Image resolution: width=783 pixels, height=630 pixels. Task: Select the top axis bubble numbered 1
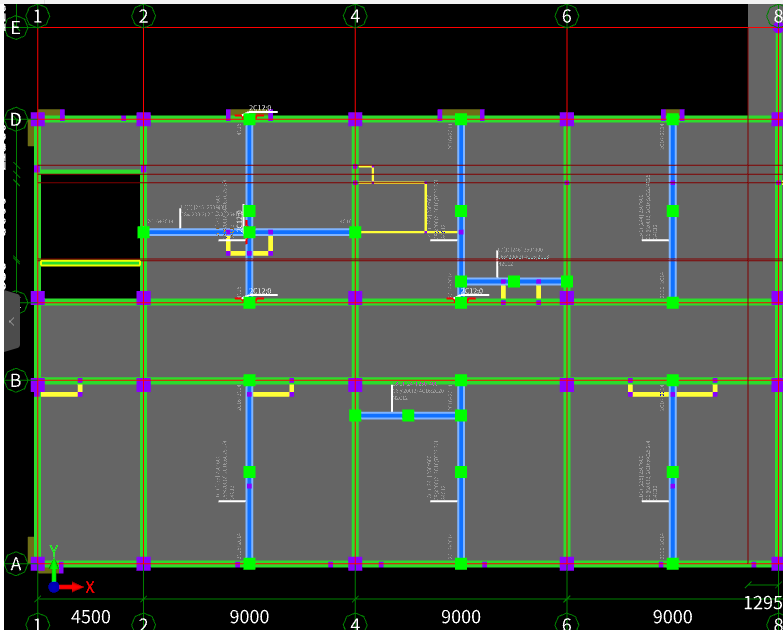(38, 16)
